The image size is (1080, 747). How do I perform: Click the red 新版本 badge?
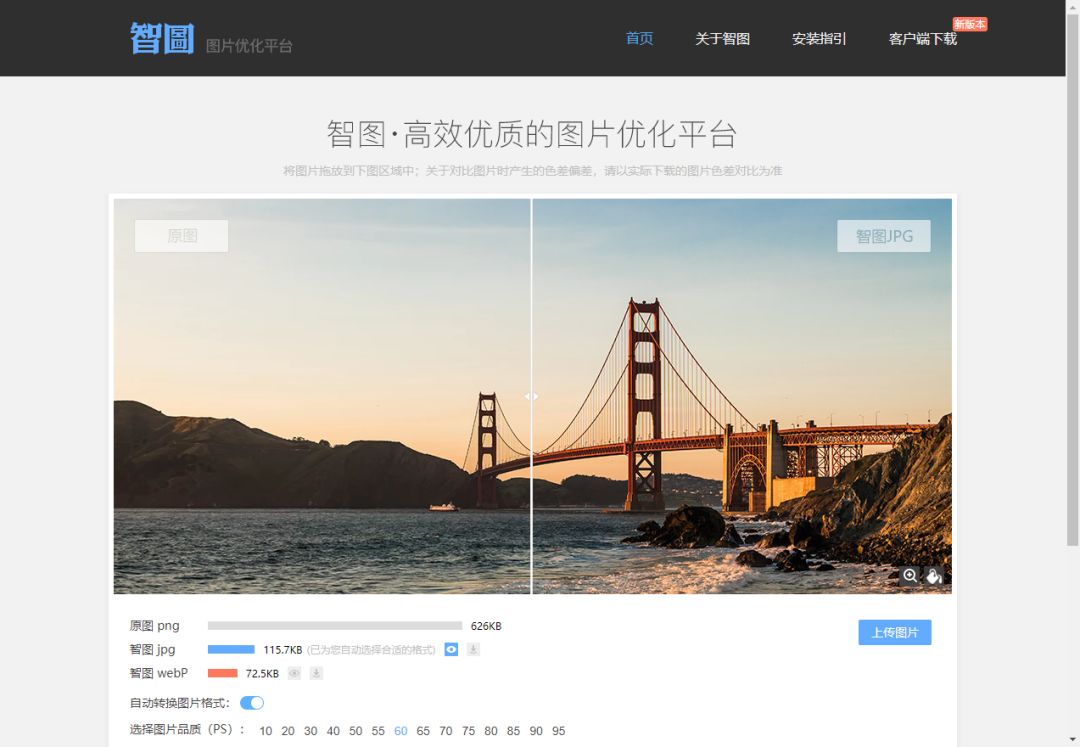pos(970,24)
